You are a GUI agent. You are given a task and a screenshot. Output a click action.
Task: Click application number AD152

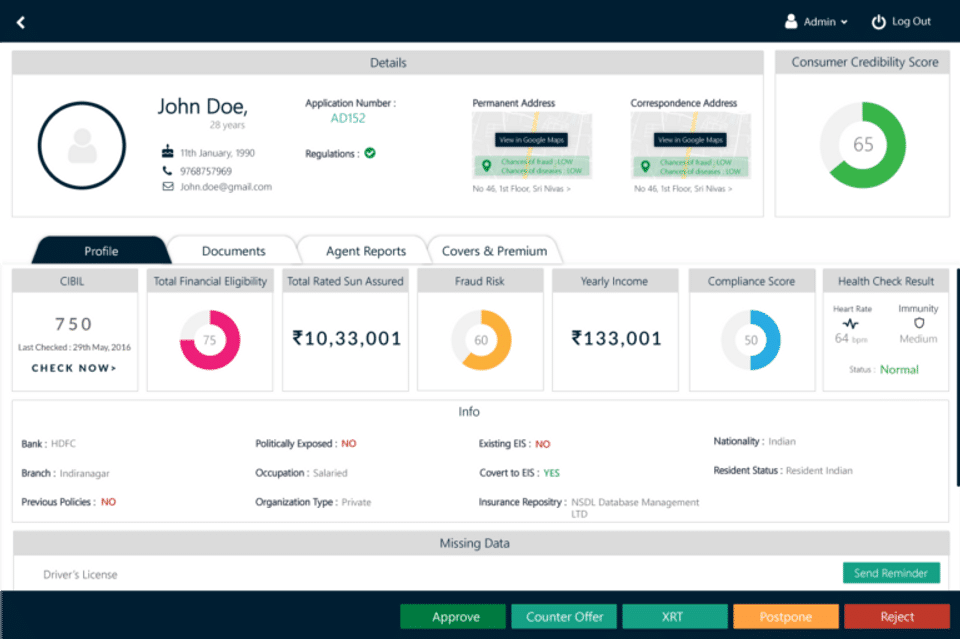tap(348, 118)
